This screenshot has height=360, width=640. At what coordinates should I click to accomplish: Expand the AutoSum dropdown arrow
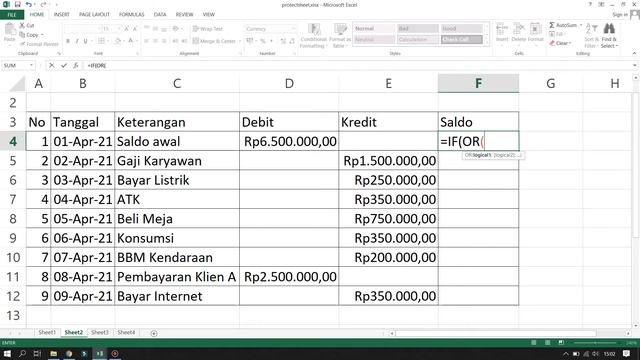coord(581,25)
